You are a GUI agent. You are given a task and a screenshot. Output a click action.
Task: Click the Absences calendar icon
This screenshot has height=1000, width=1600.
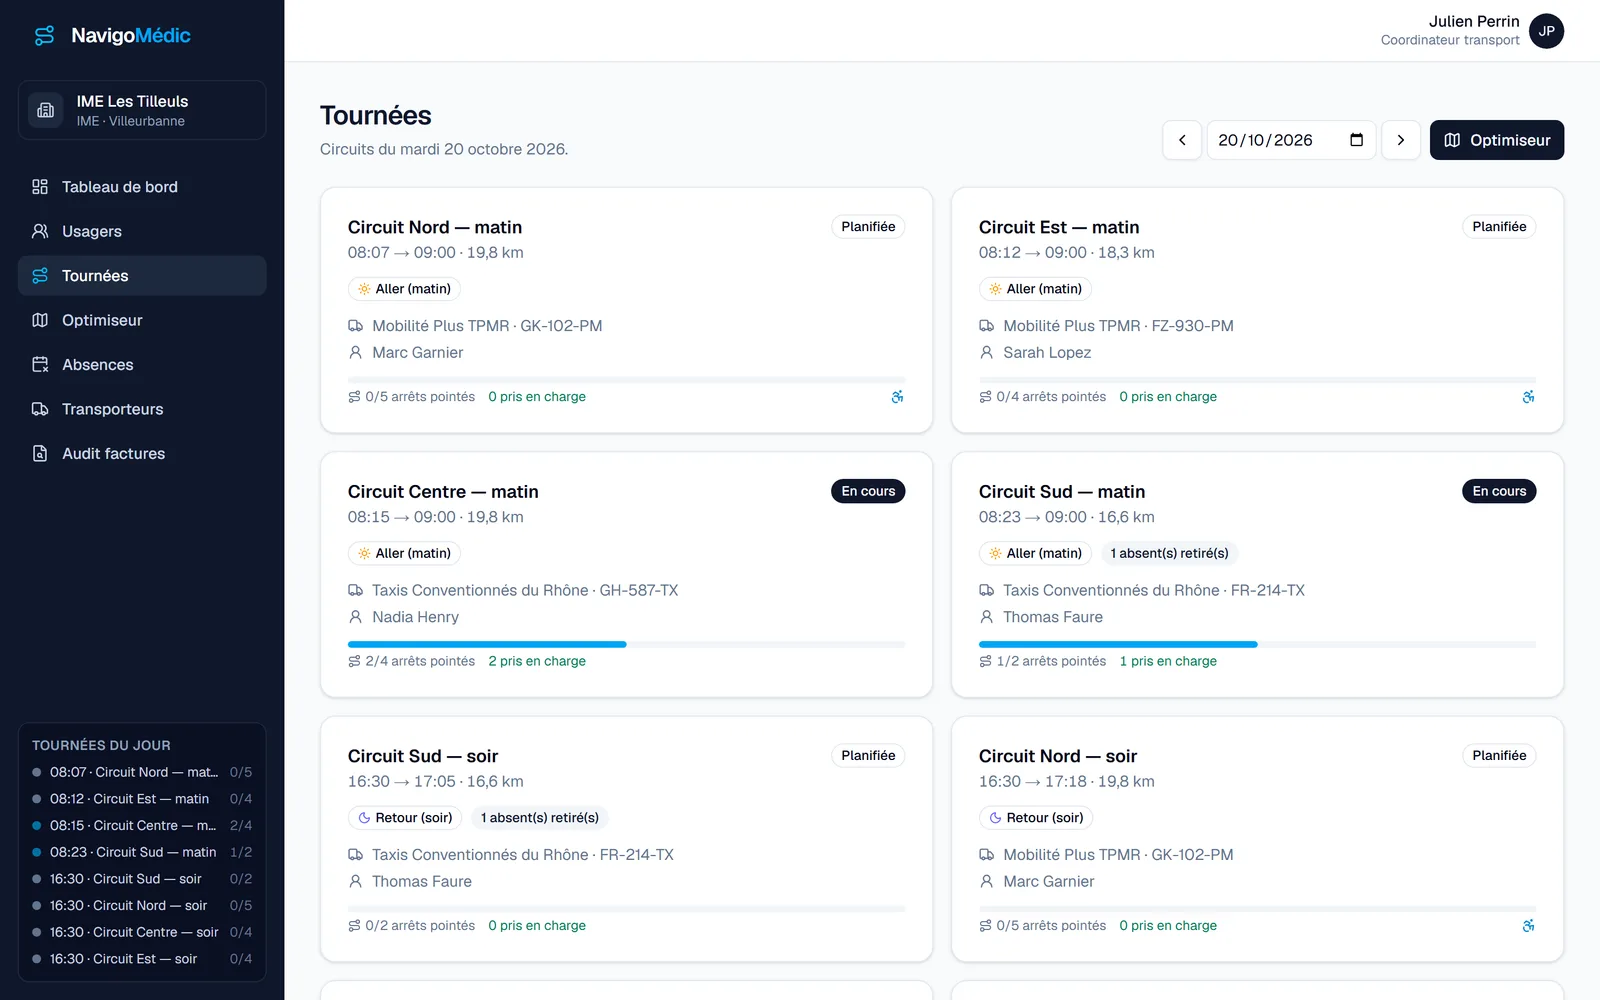tap(40, 365)
